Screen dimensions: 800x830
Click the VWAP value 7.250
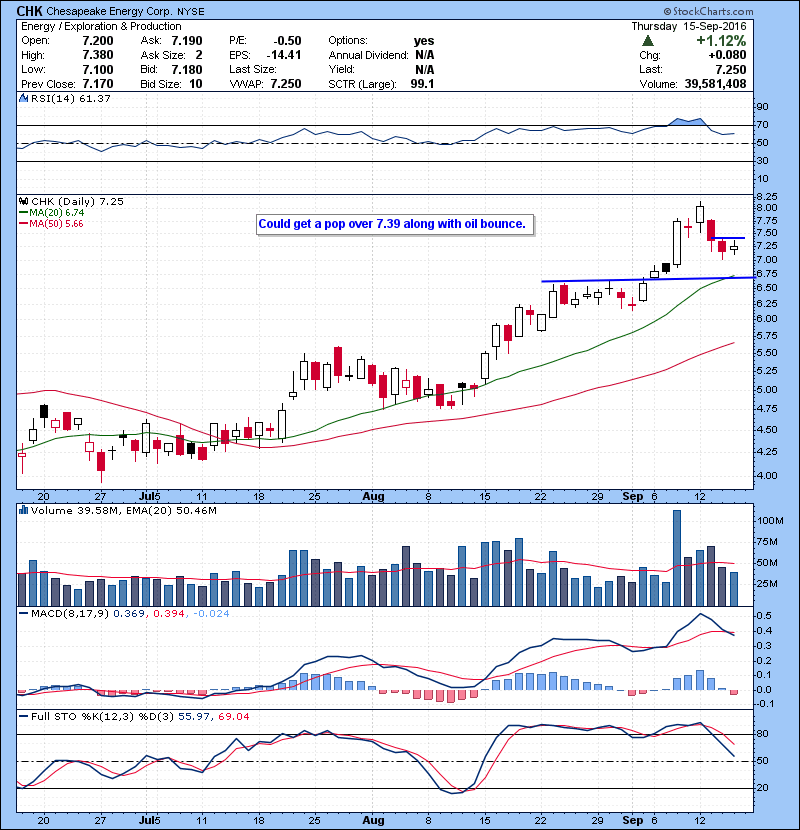[x=286, y=84]
